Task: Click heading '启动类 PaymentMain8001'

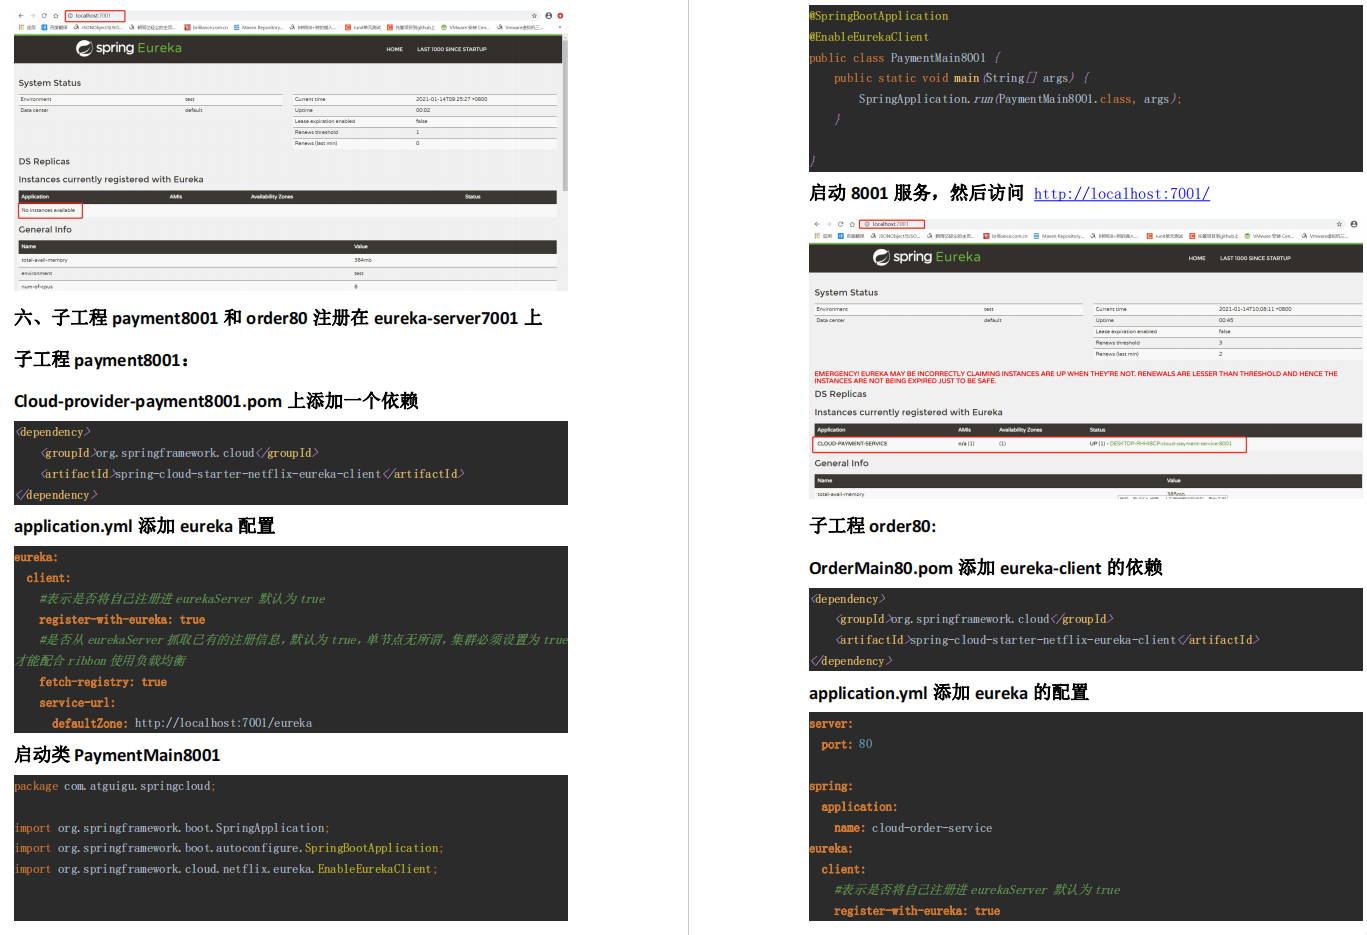Action: tap(117, 755)
